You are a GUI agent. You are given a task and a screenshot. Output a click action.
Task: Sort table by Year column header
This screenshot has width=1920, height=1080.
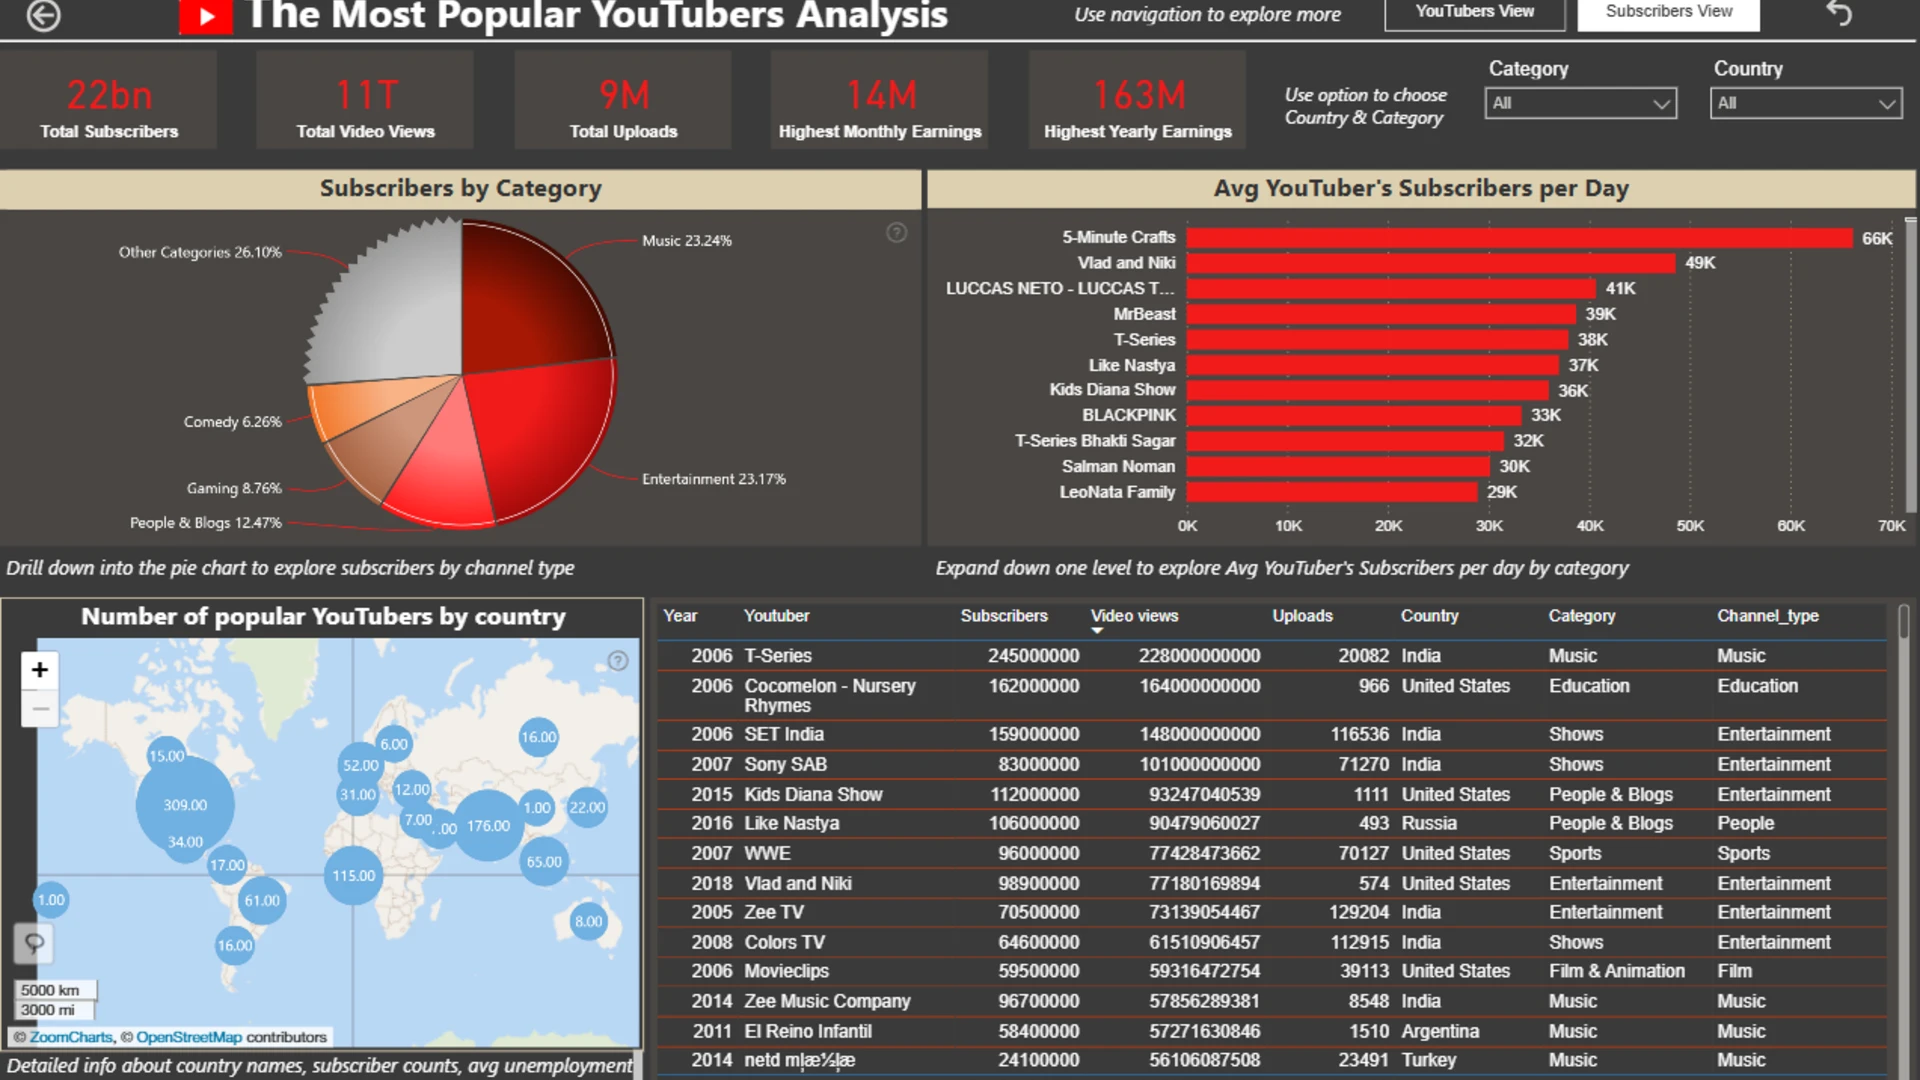(x=680, y=616)
